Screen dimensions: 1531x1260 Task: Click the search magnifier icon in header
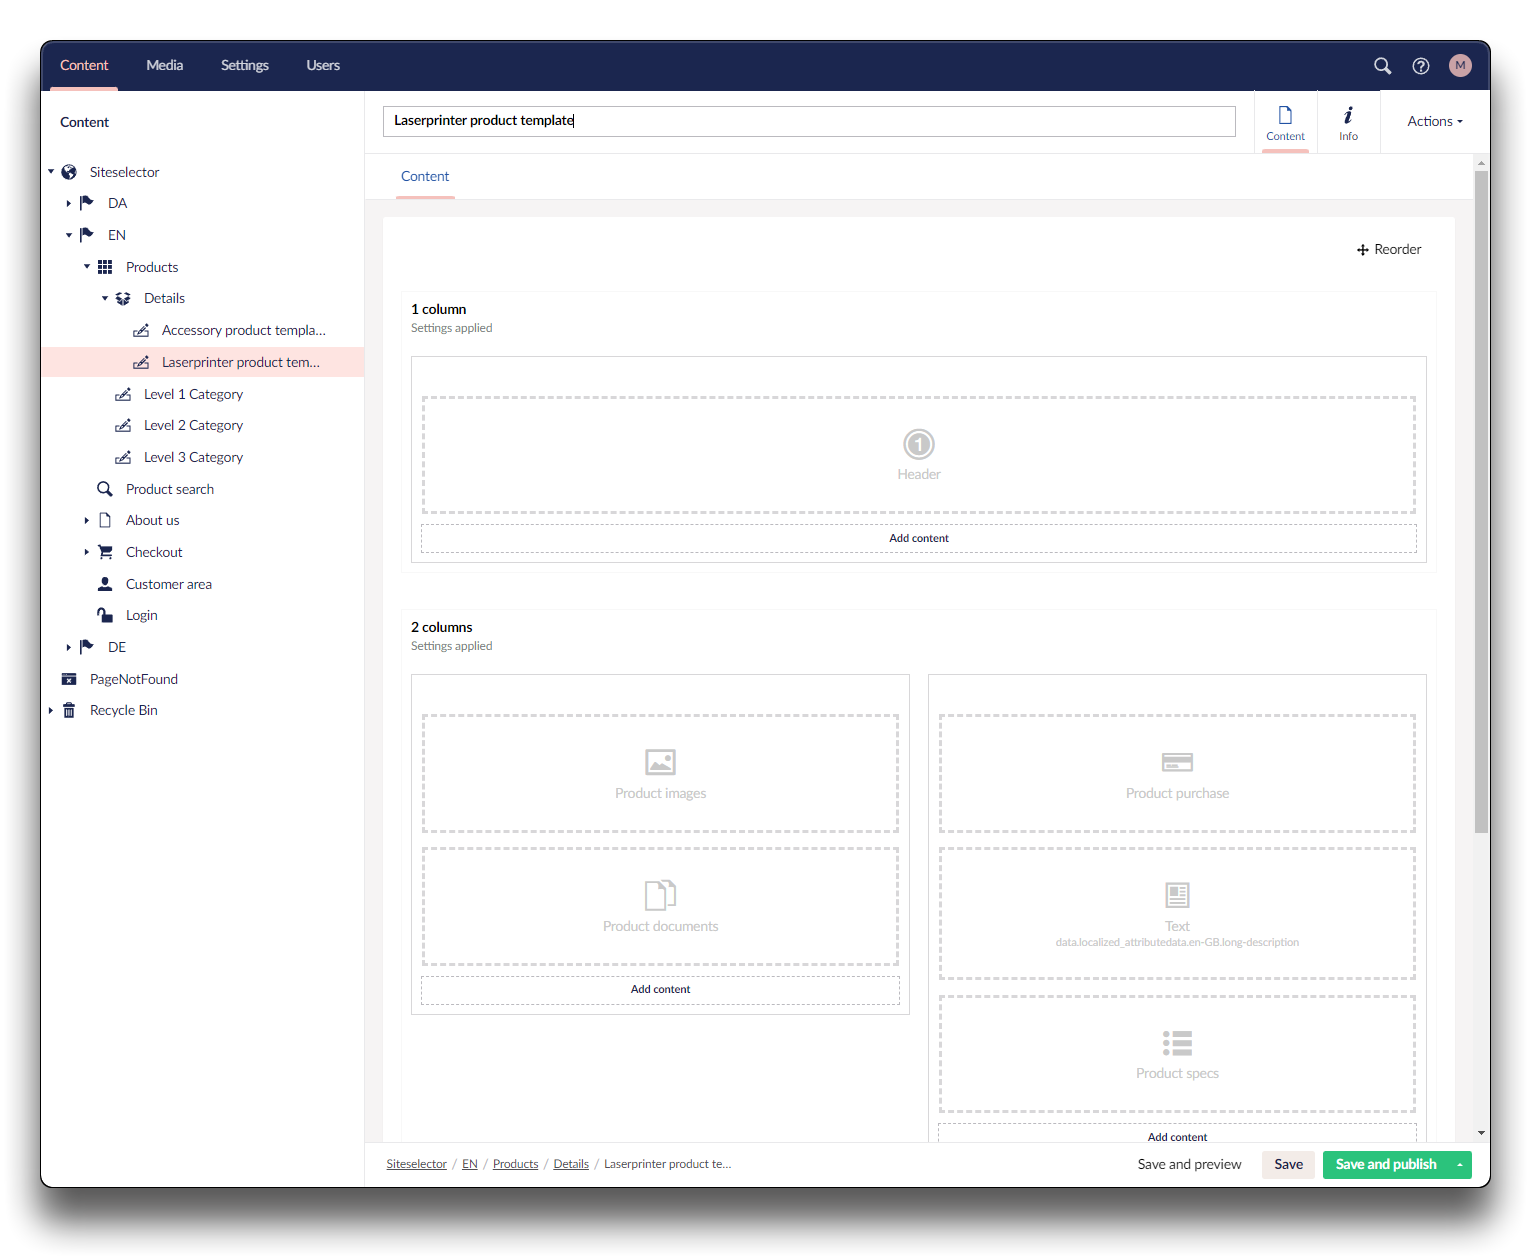pyautogui.click(x=1382, y=66)
